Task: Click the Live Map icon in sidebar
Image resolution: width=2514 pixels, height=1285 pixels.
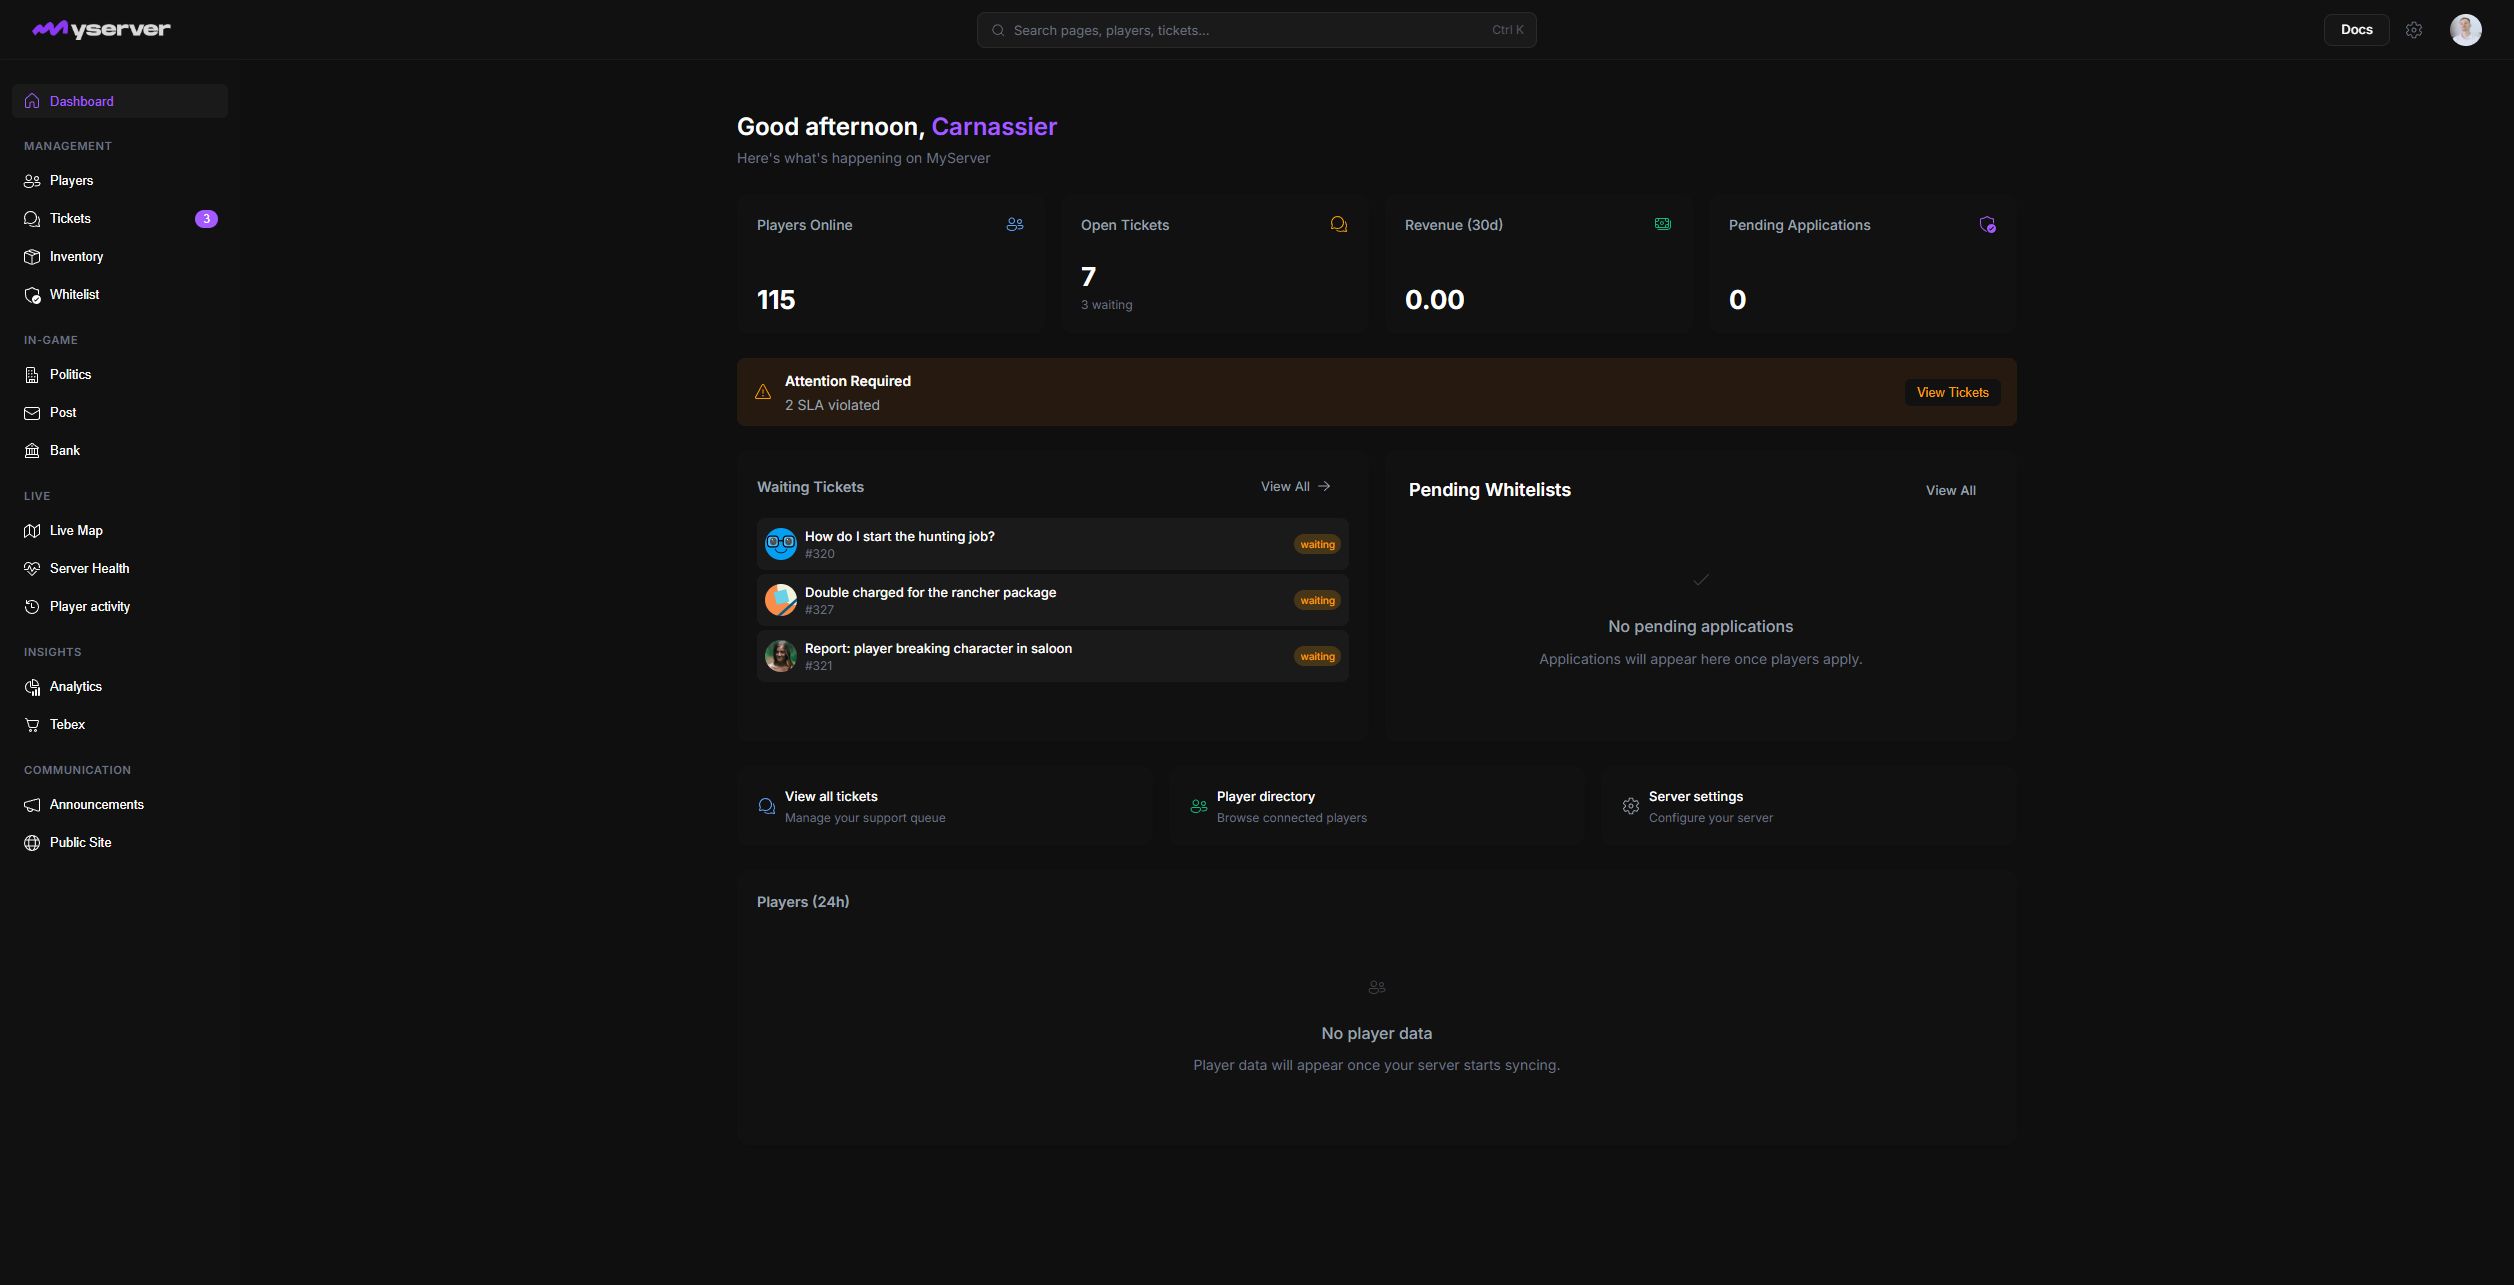Action: pos(32,531)
